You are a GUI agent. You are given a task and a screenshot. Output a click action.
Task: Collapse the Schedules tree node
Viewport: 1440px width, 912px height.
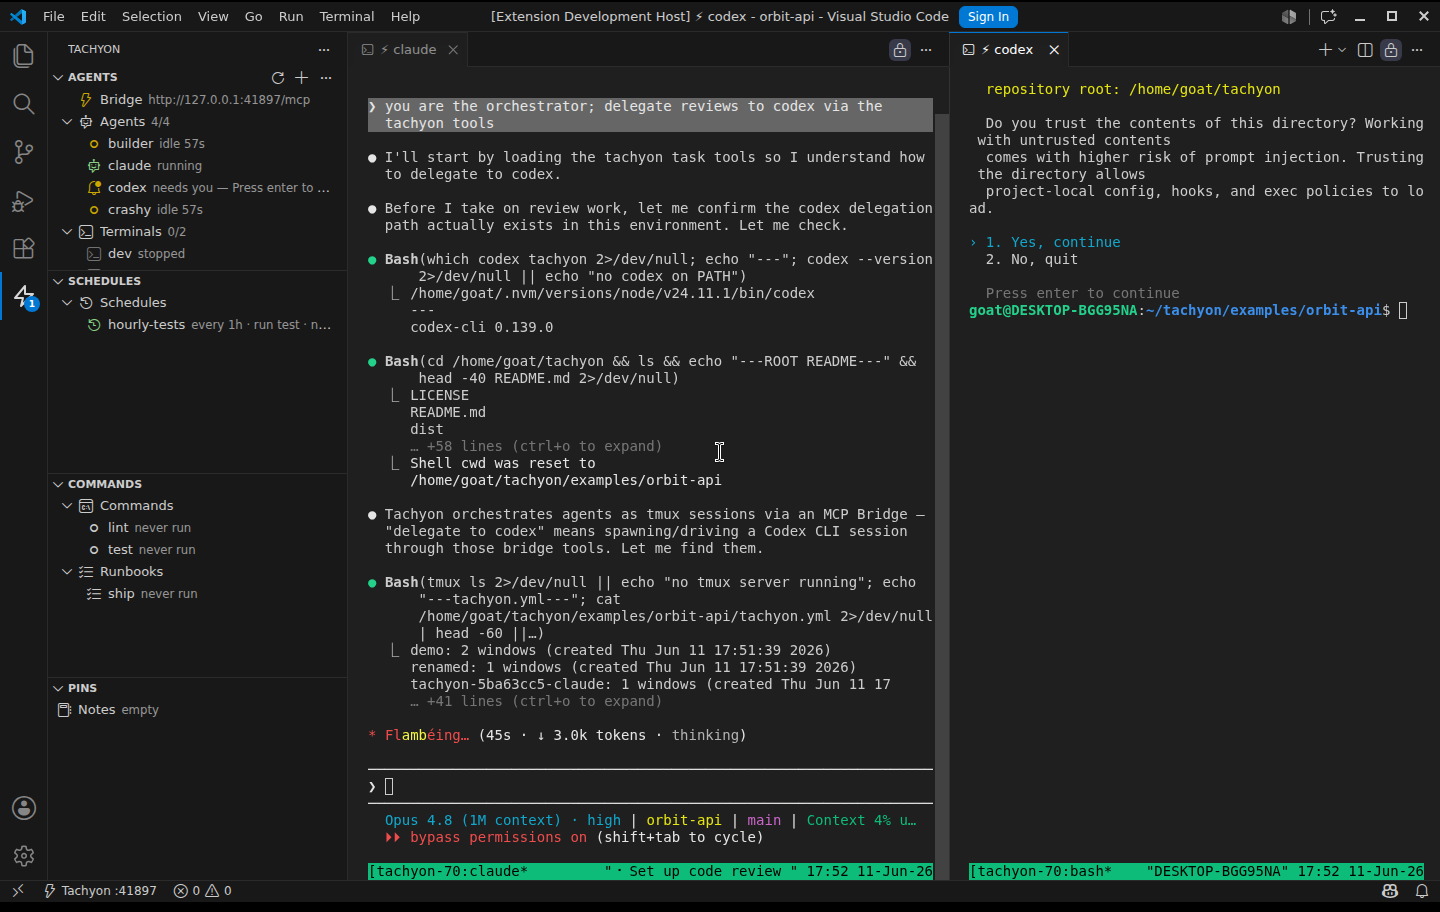pos(67,303)
